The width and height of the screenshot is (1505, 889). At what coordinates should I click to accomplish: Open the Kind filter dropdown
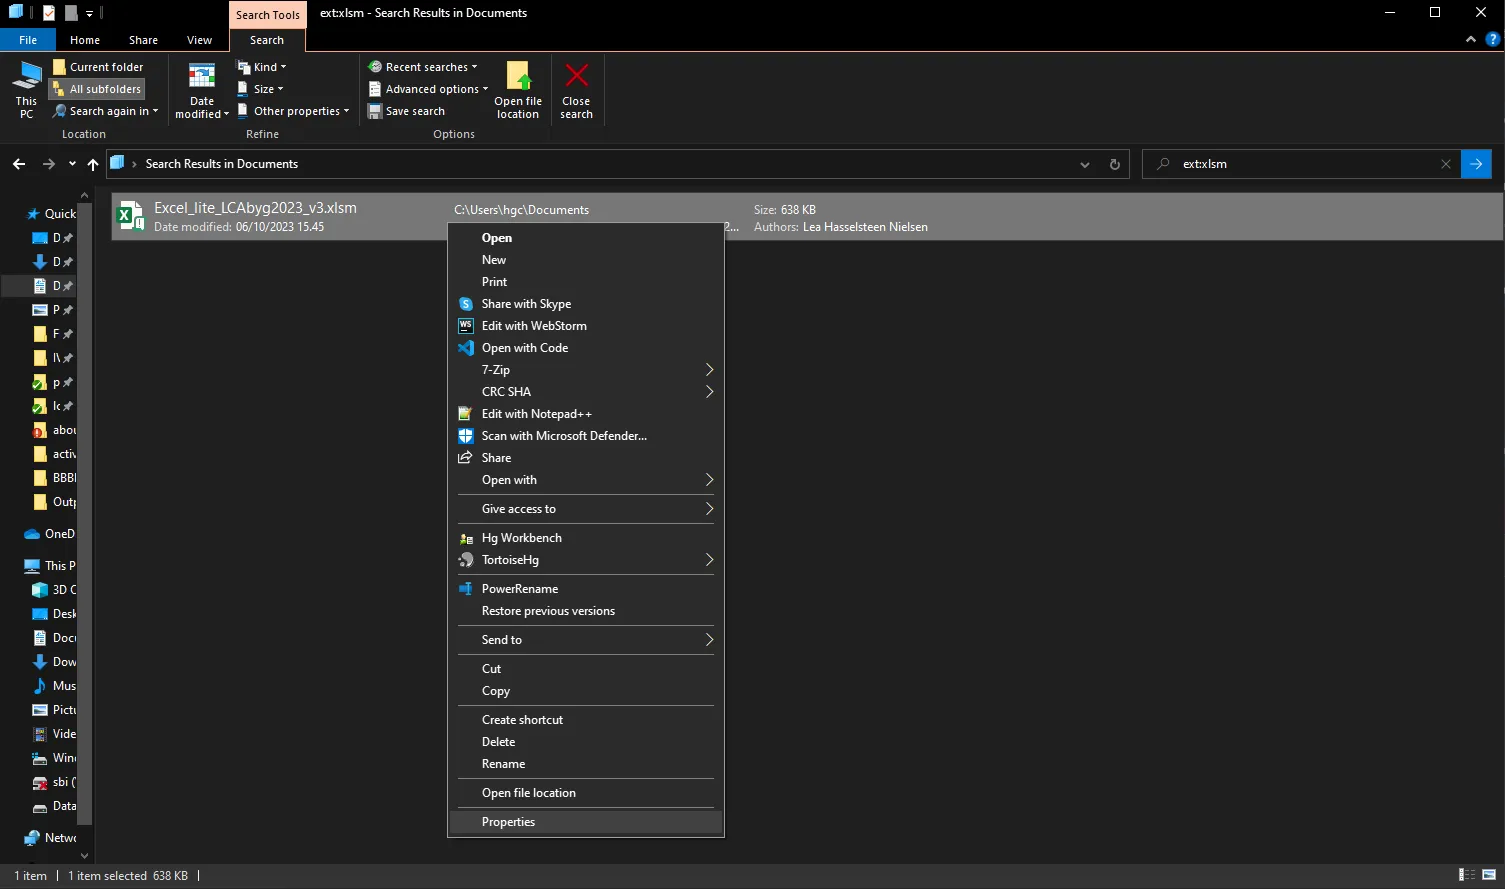click(262, 67)
